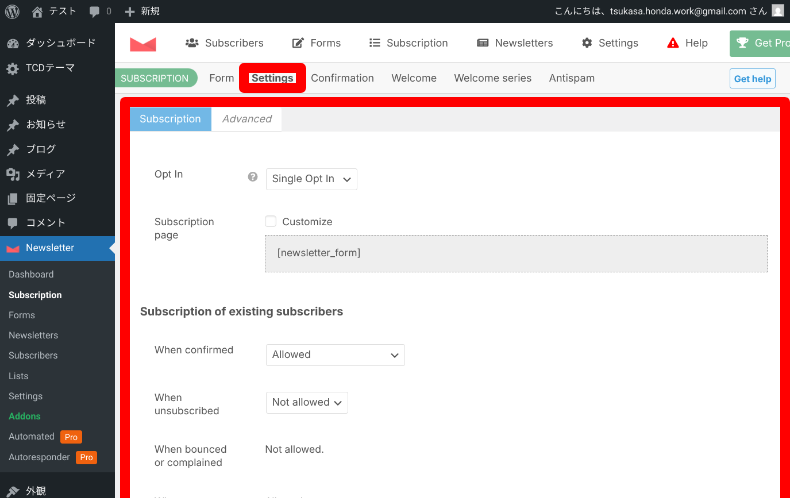Open the Subscription top menu
This screenshot has height=498, width=790.
pyautogui.click(x=408, y=43)
